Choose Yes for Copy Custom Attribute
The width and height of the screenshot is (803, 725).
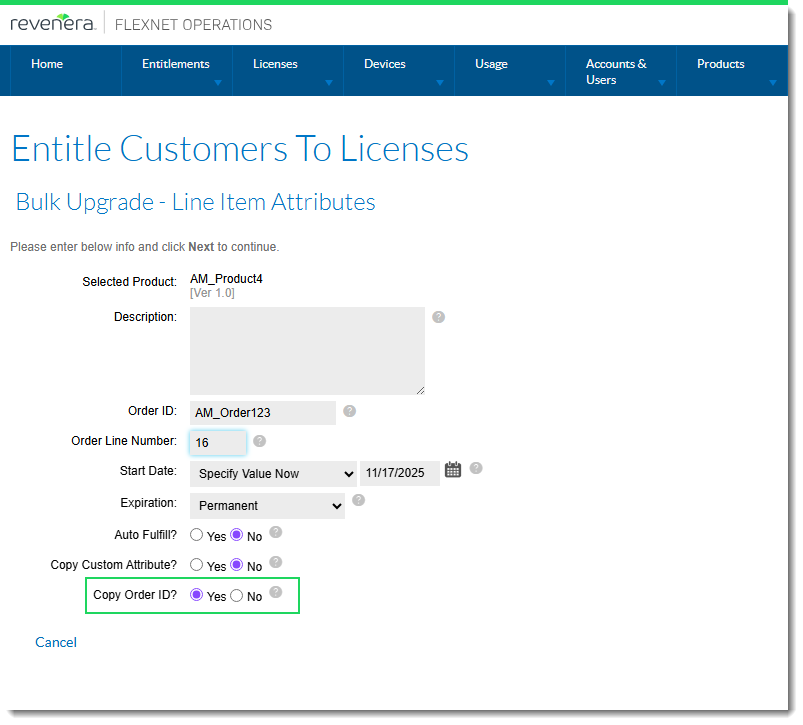point(197,565)
